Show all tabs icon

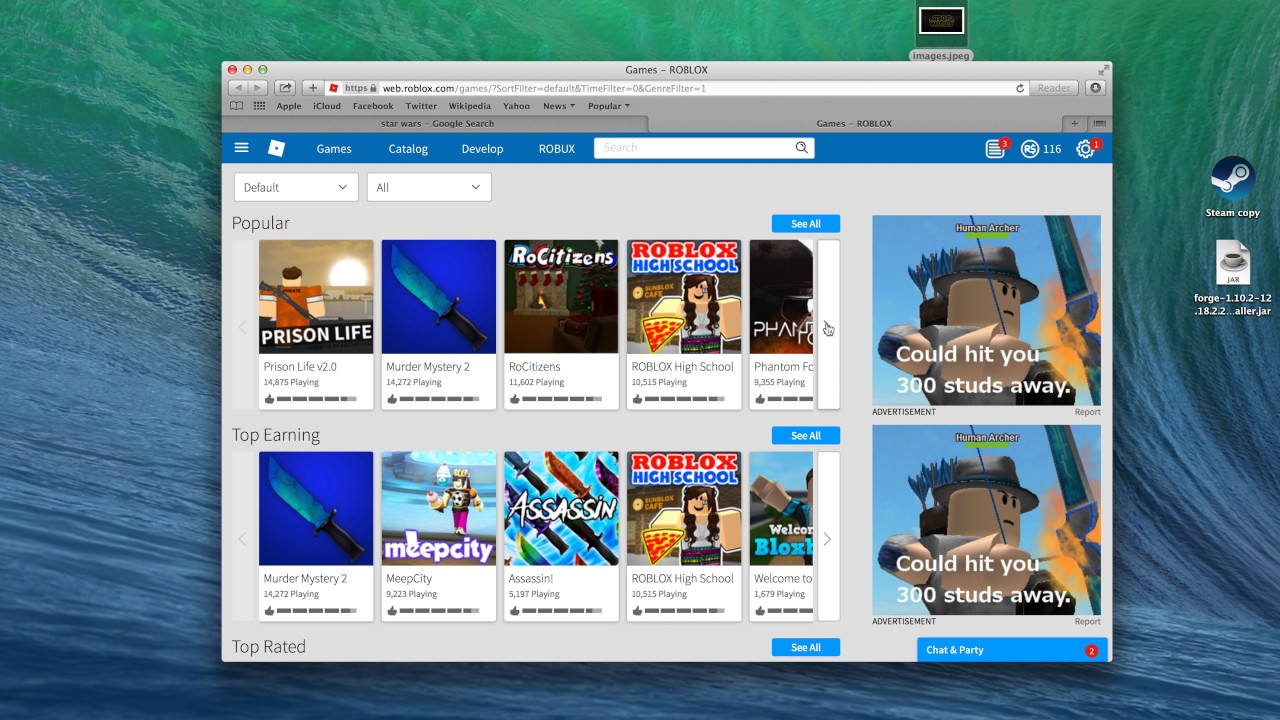[1099, 124]
